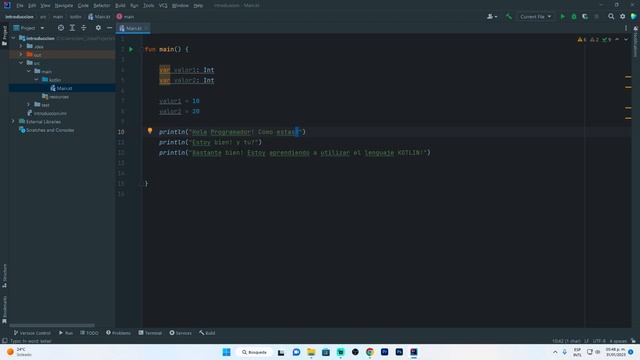640x360 pixels.
Task: Collapse the main folder node
Action: pyautogui.click(x=29, y=71)
